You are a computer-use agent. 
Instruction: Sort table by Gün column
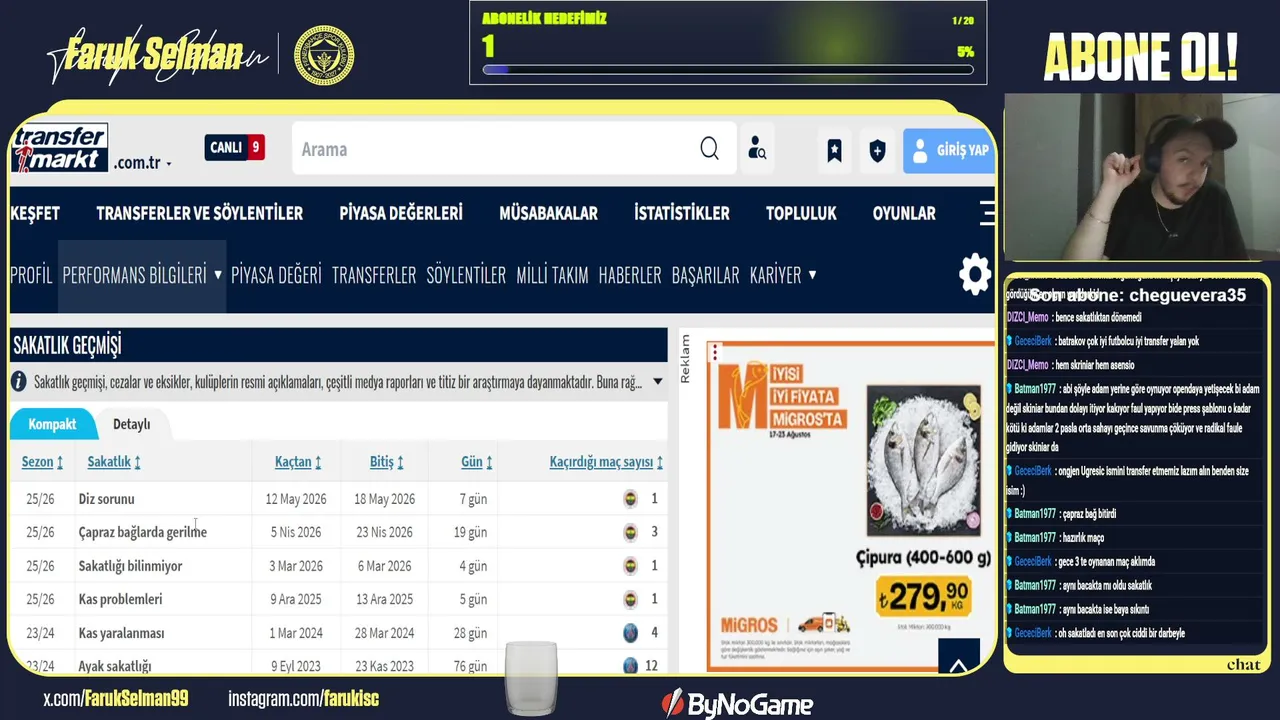[x=476, y=462]
